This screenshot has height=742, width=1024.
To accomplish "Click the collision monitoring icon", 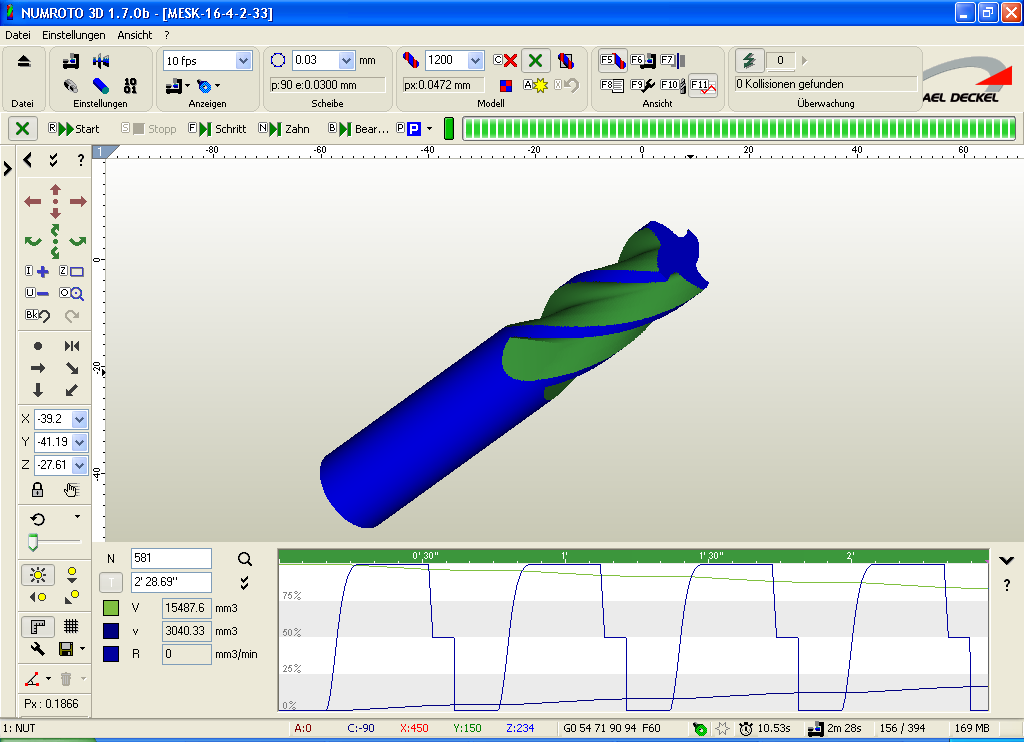I will coord(750,61).
